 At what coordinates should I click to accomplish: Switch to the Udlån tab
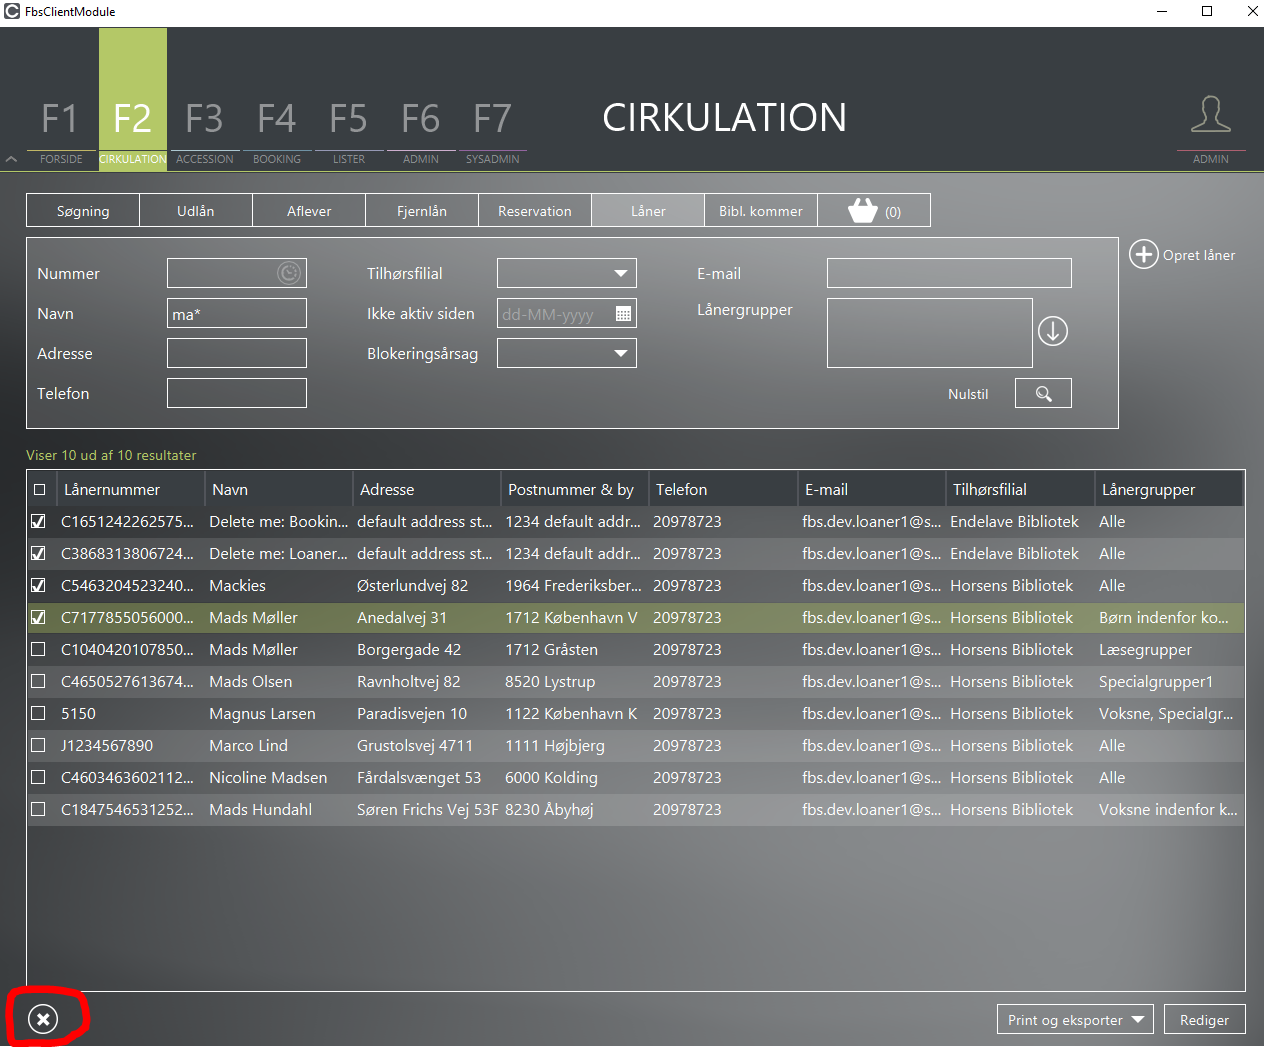196,211
